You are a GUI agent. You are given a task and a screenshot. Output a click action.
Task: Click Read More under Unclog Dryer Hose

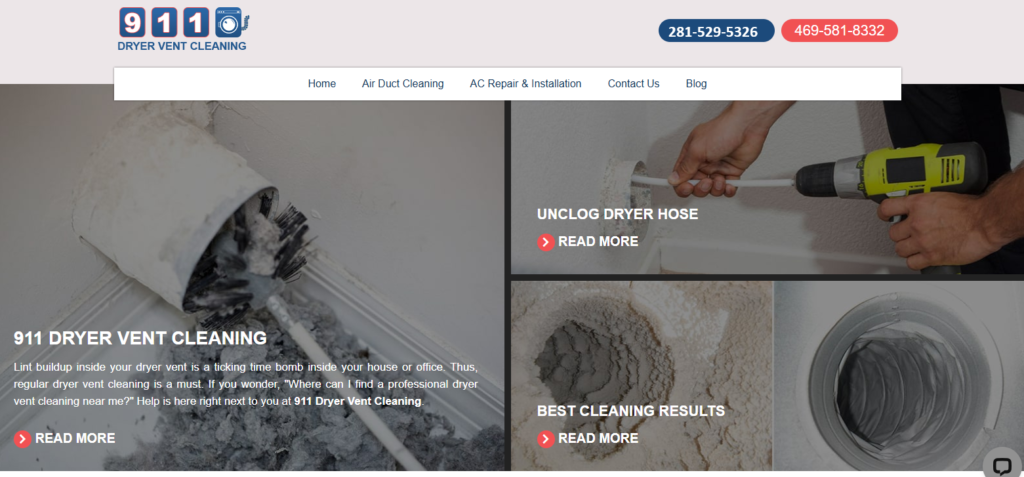(598, 242)
